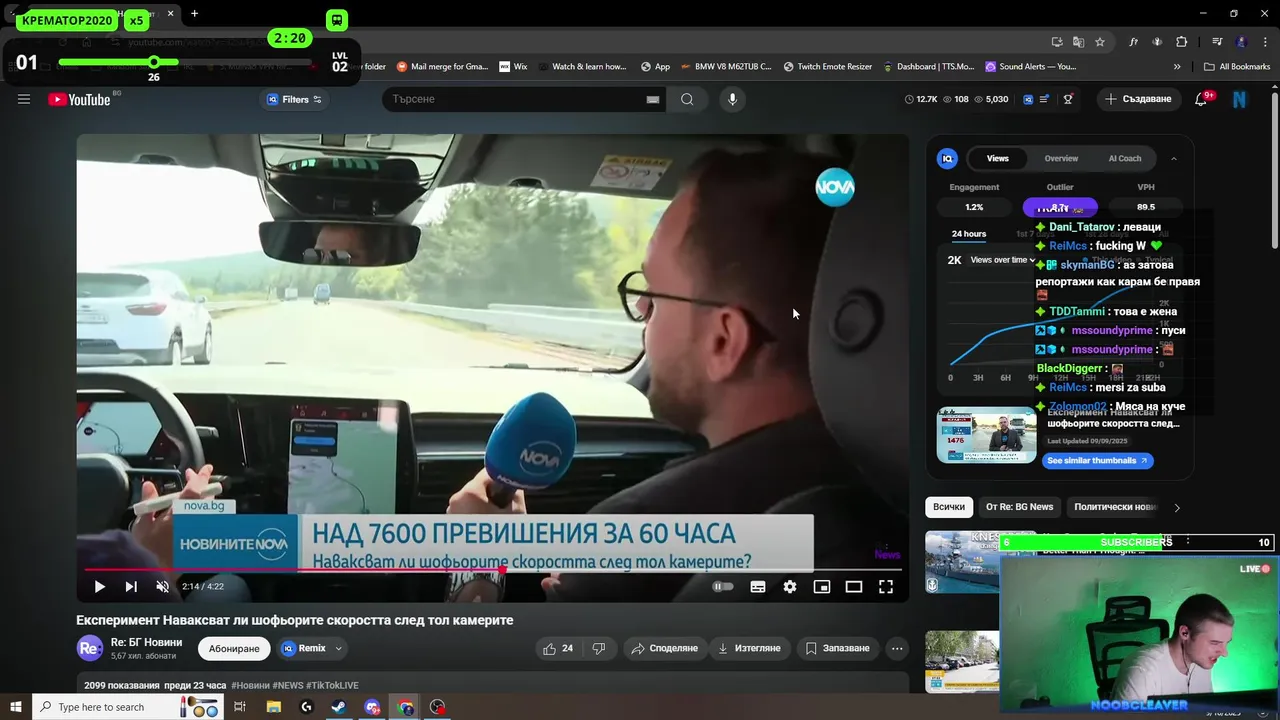Image resolution: width=1280 pixels, height=720 pixels.
Task: Select the vidIQ Overview tab
Action: 1061,158
